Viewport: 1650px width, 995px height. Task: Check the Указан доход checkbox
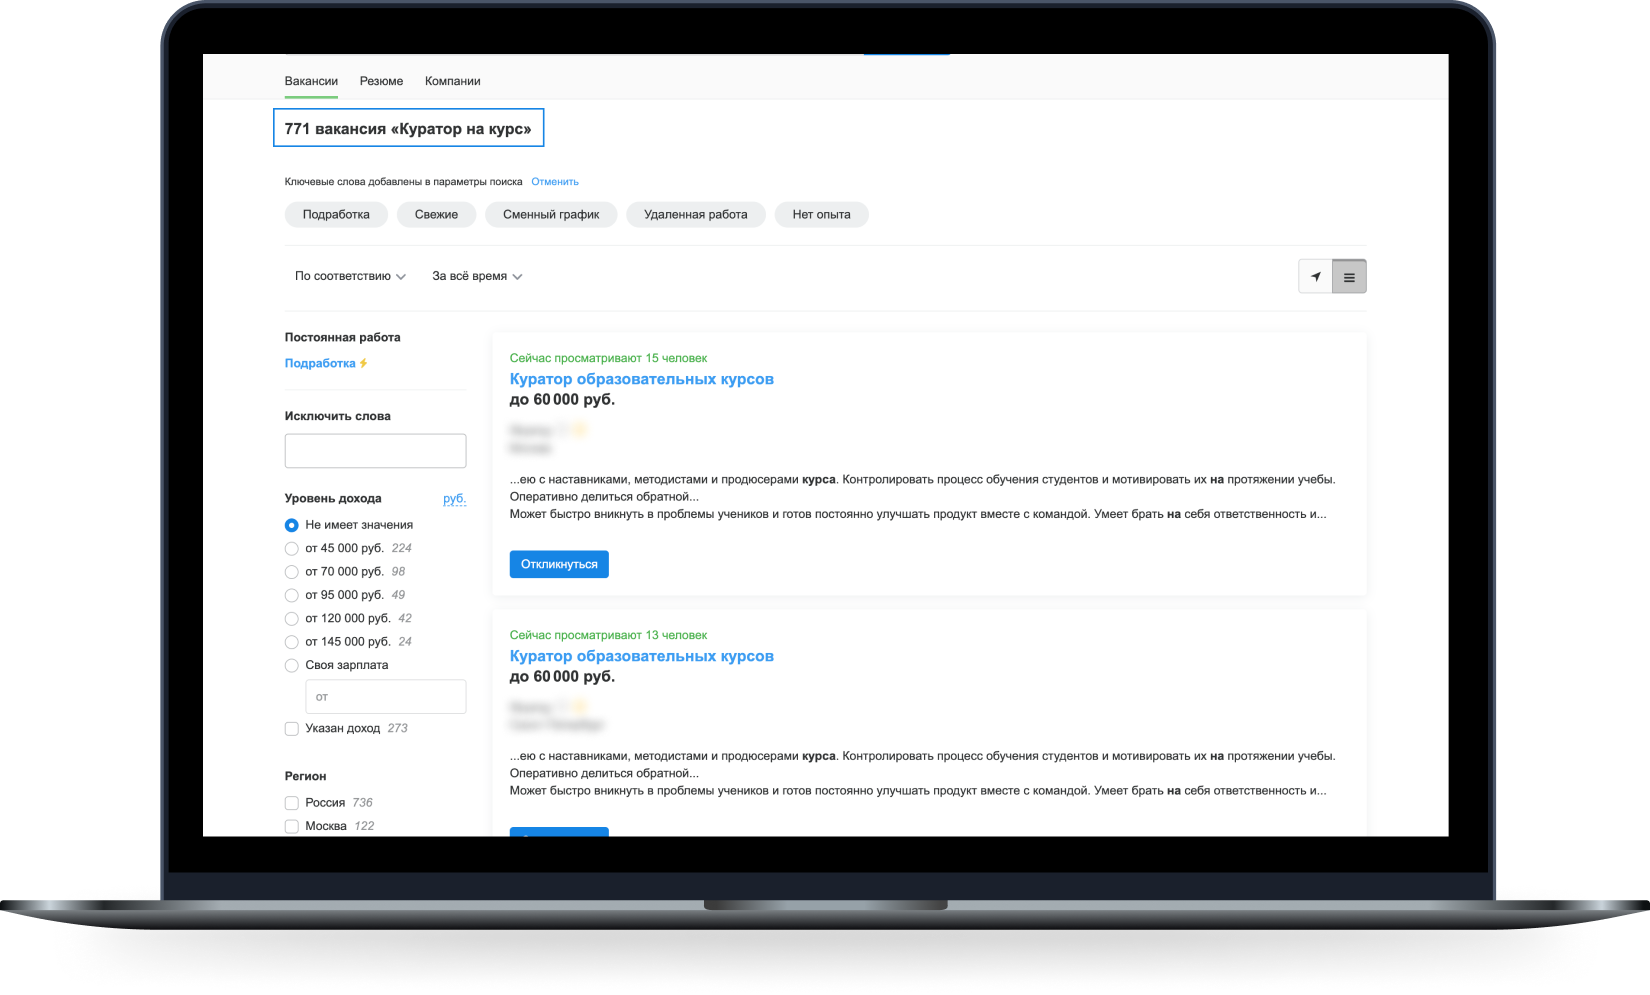point(292,729)
